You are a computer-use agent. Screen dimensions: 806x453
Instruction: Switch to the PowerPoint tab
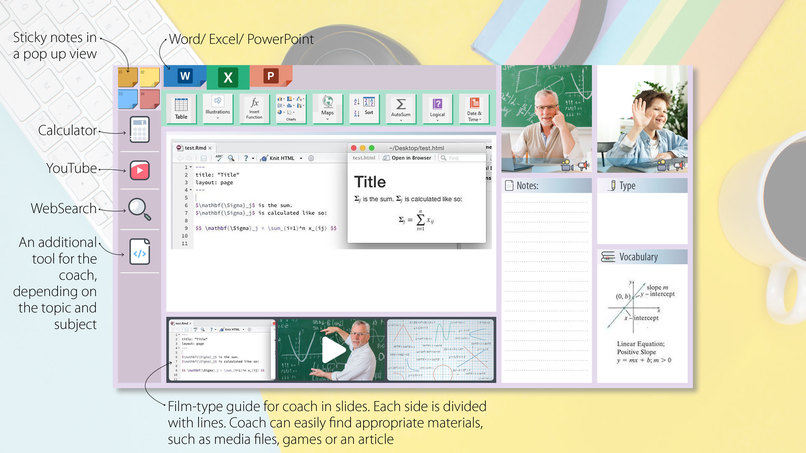271,76
